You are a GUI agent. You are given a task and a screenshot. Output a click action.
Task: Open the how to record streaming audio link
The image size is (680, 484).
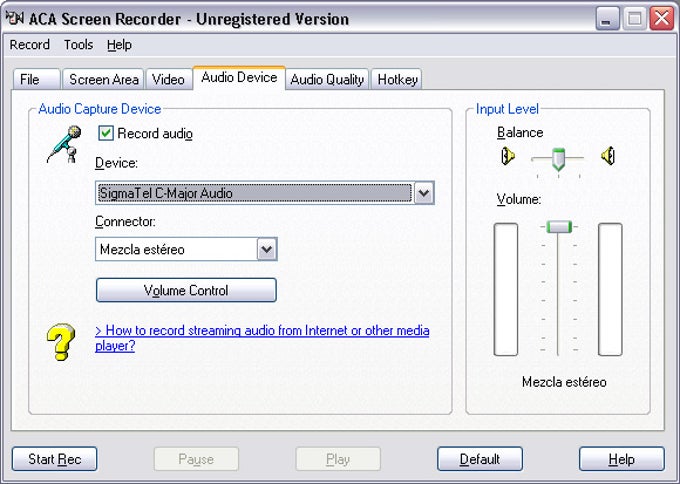[x=262, y=338]
